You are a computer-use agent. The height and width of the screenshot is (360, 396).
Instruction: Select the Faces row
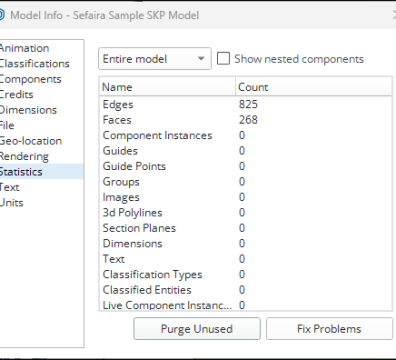(x=245, y=120)
